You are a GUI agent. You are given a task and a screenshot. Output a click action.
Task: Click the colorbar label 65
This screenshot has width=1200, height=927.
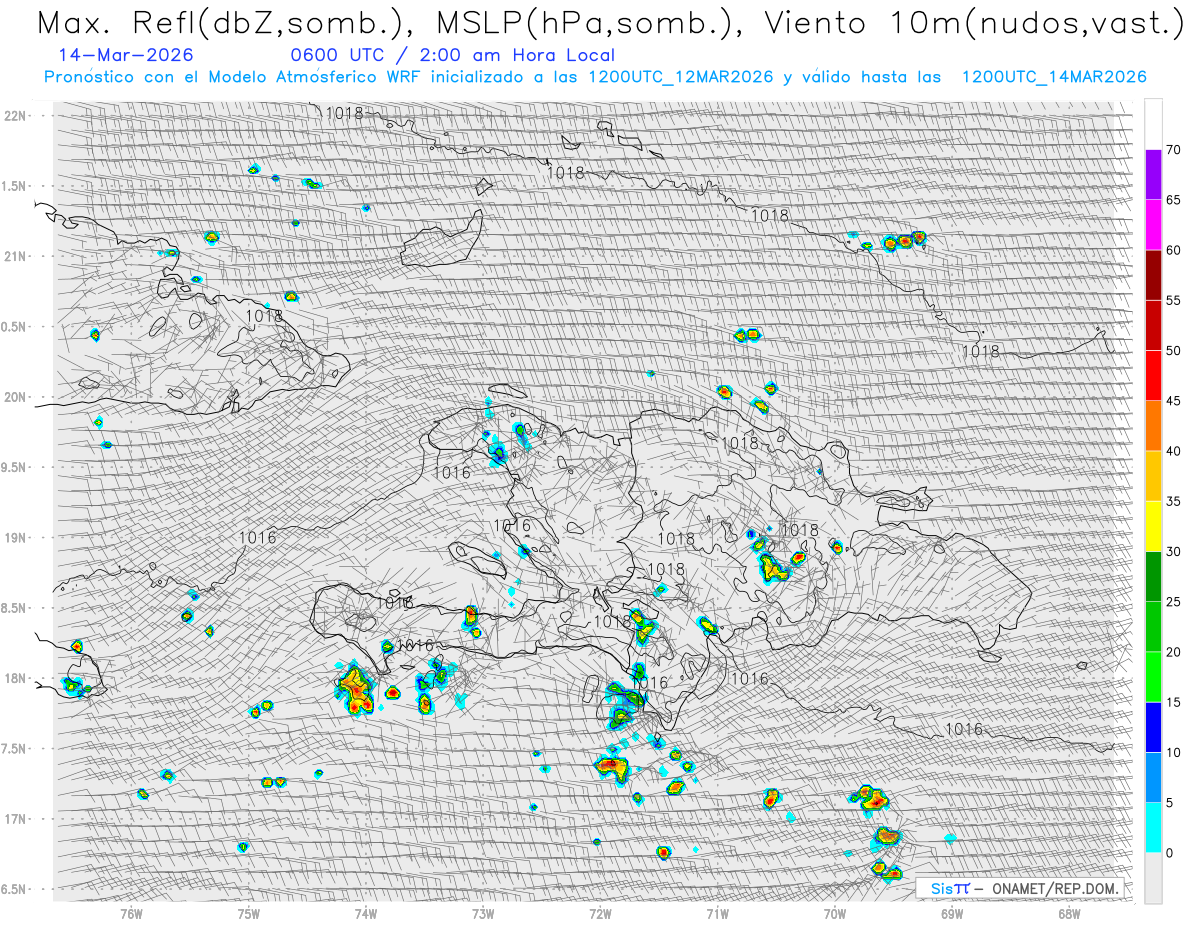1173,200
